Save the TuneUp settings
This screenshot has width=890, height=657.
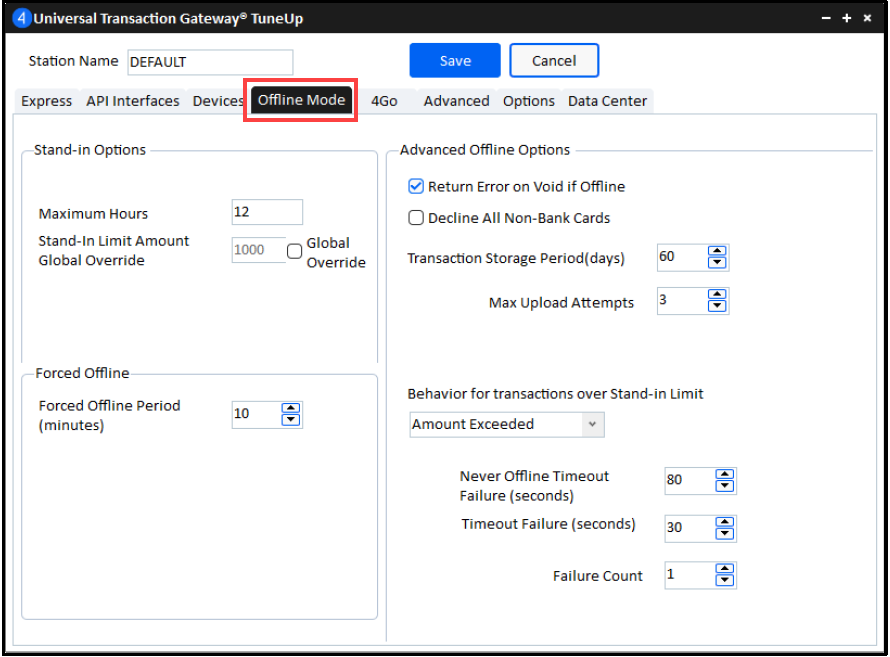pos(455,61)
